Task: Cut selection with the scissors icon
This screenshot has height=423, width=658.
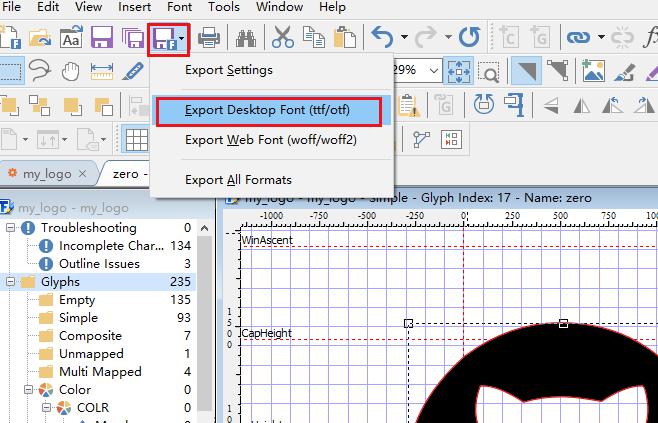Action: (x=283, y=37)
